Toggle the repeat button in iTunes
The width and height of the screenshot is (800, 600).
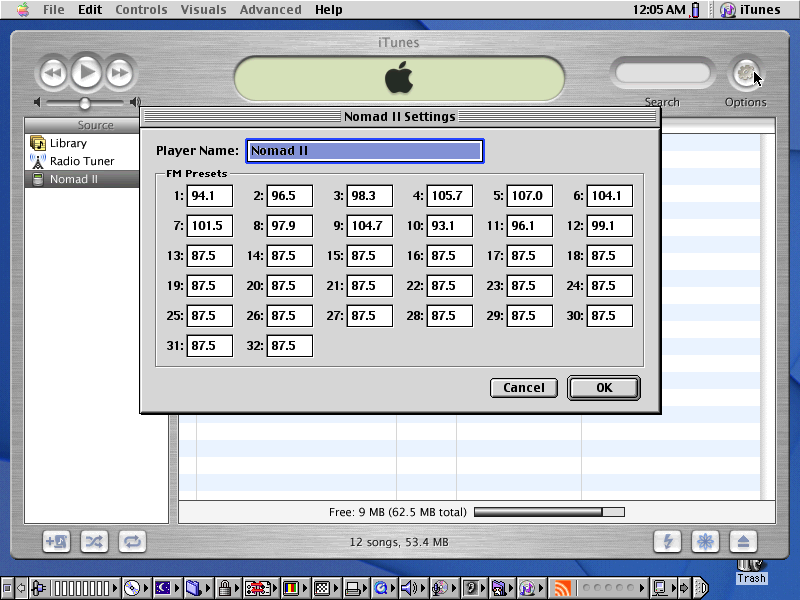133,541
